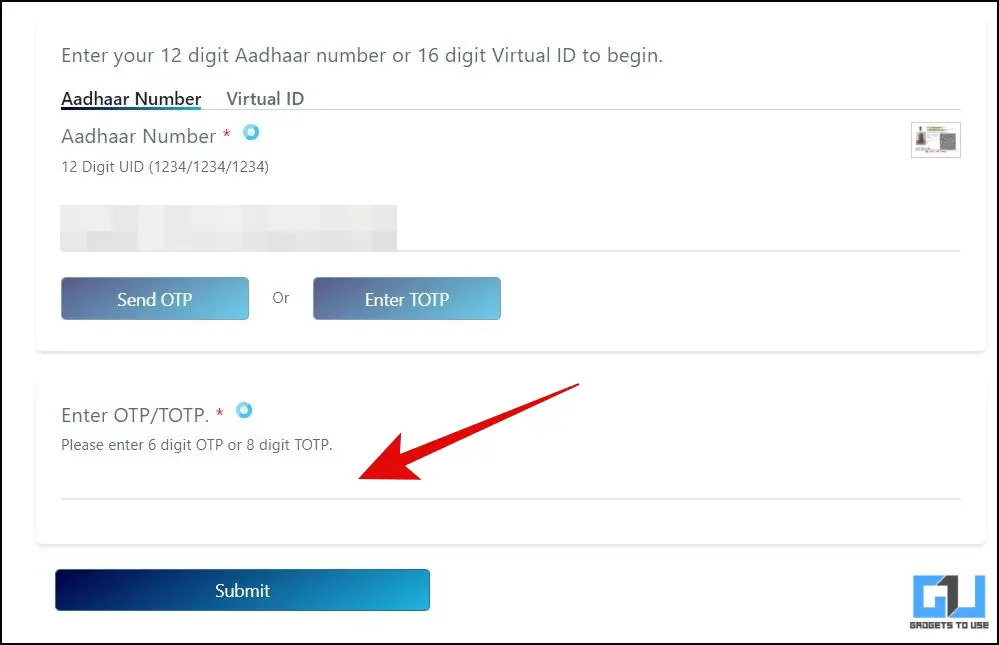Switch to the Virtual ID tab
The width and height of the screenshot is (999, 645).
tap(265, 99)
